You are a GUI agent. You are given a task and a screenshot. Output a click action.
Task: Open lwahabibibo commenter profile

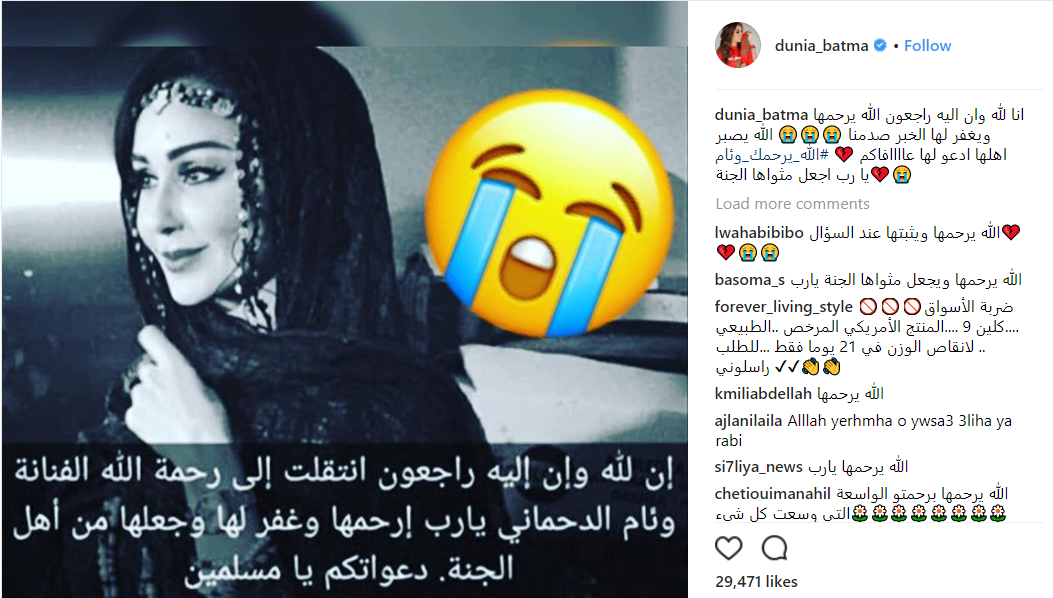[759, 232]
